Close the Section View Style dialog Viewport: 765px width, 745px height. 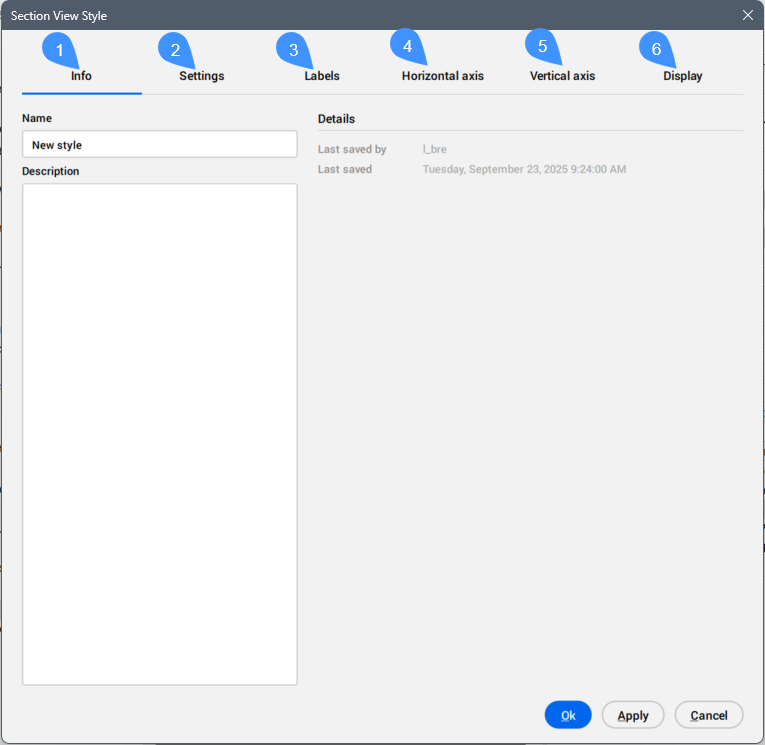(x=748, y=15)
